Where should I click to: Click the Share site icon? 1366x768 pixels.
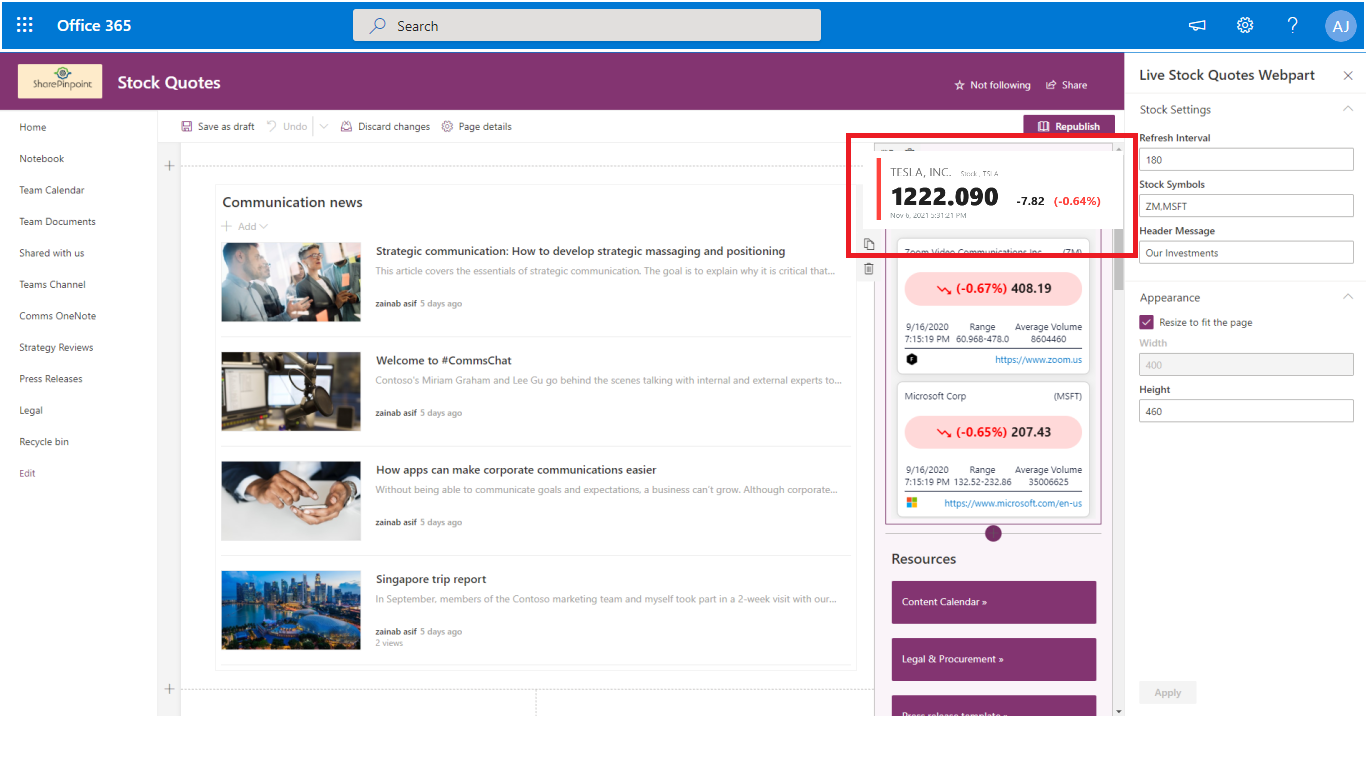pyautogui.click(x=1051, y=85)
